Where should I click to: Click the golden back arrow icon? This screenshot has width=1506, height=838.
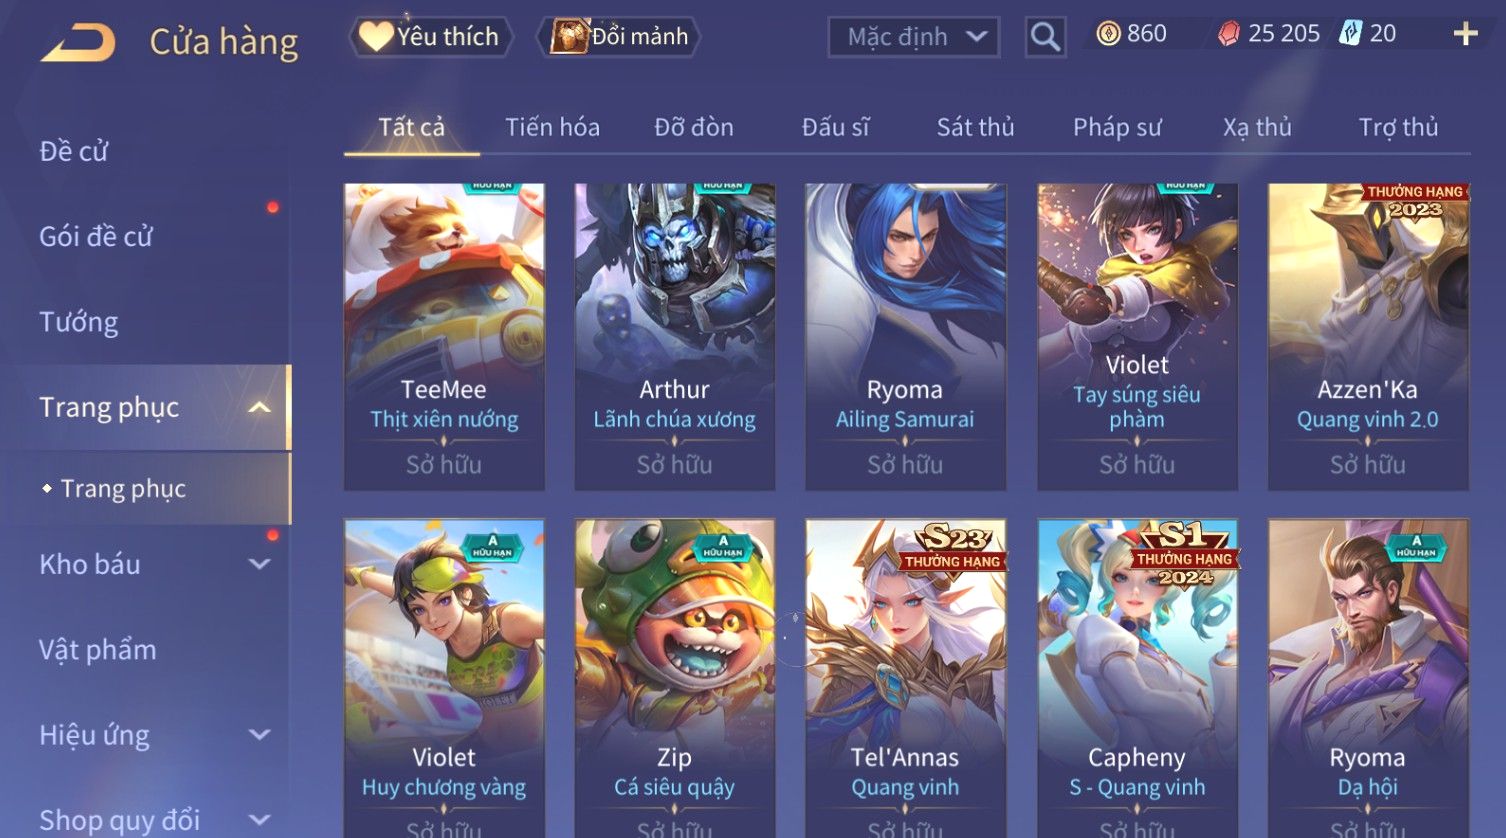[x=78, y=43]
